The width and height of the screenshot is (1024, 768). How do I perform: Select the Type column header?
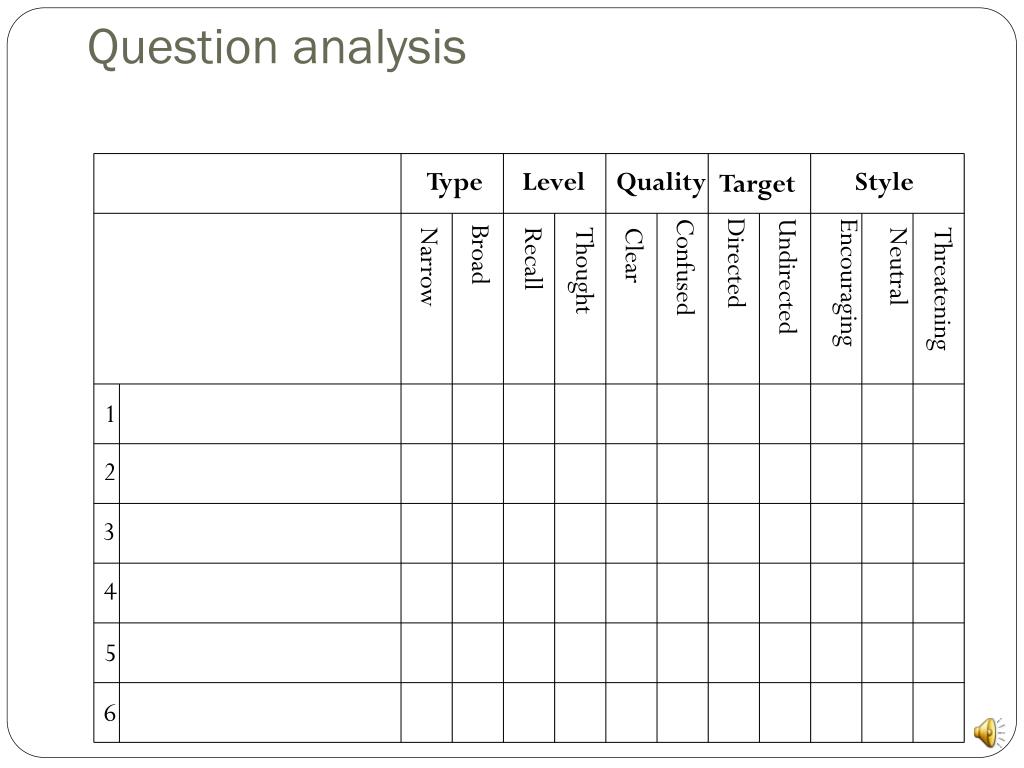pos(453,184)
